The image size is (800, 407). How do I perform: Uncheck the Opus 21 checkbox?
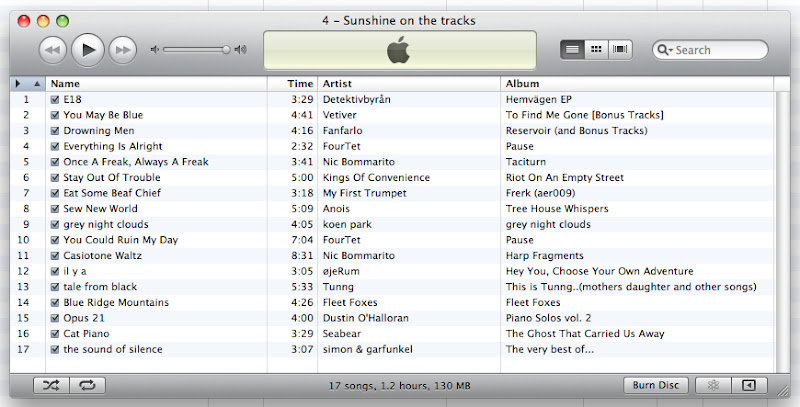[55, 318]
